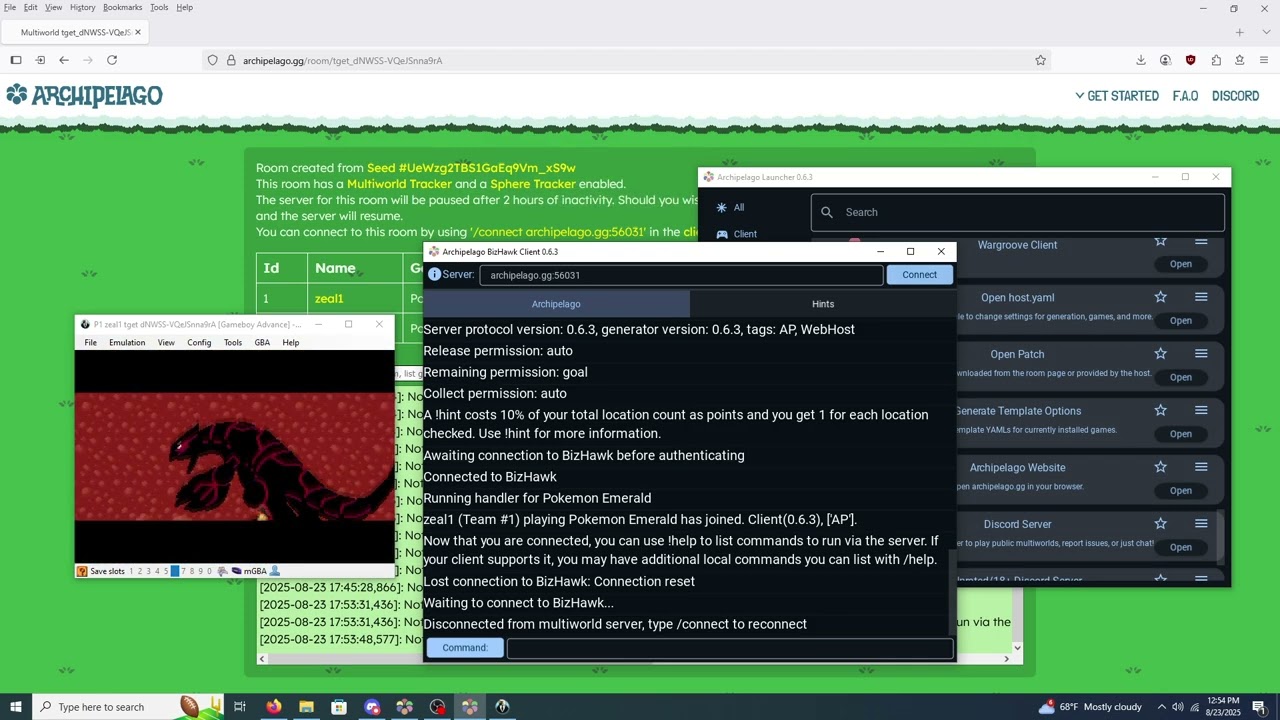Open the uBlock Origin extension icon
This screenshot has height=720, width=1280.
[1190, 60]
